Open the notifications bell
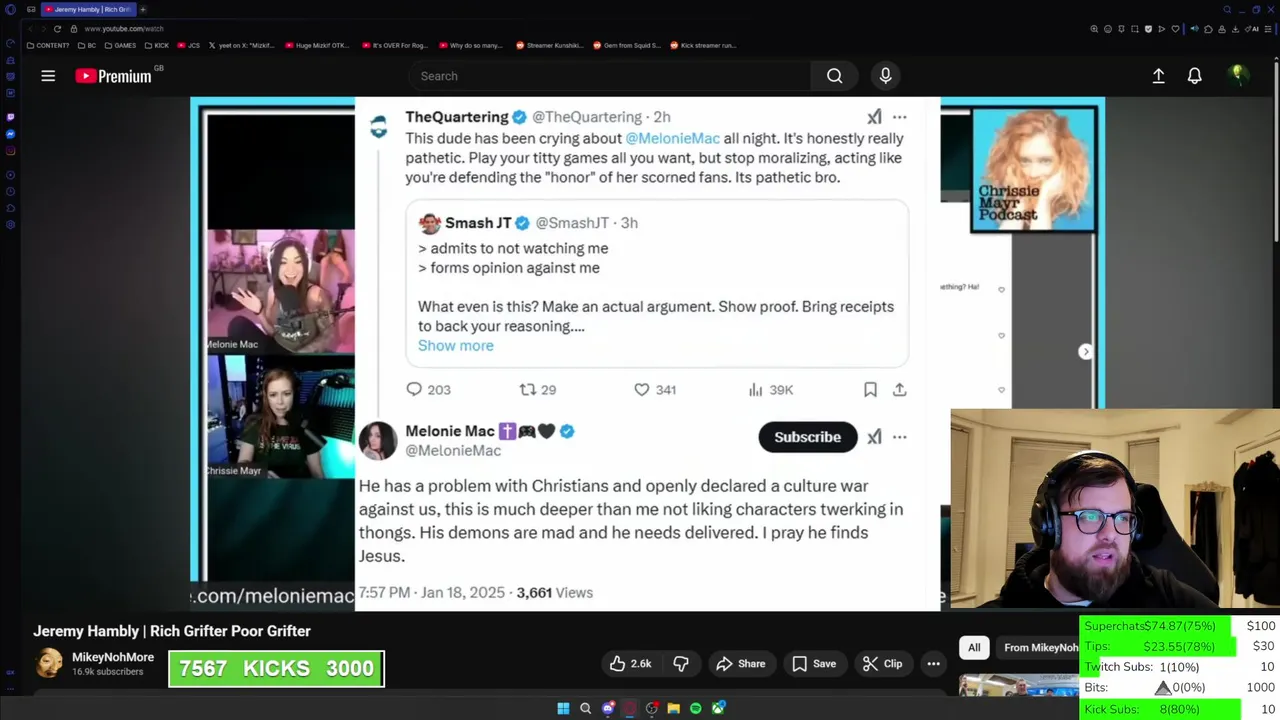 click(1194, 76)
